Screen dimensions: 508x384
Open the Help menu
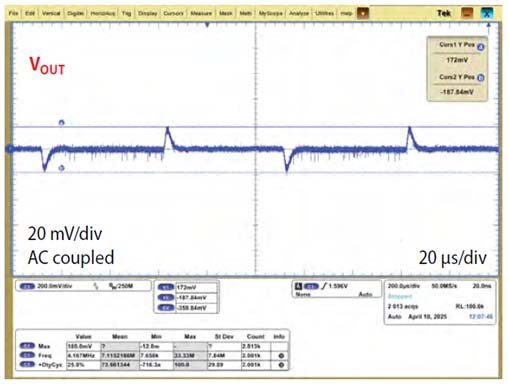tap(346, 13)
